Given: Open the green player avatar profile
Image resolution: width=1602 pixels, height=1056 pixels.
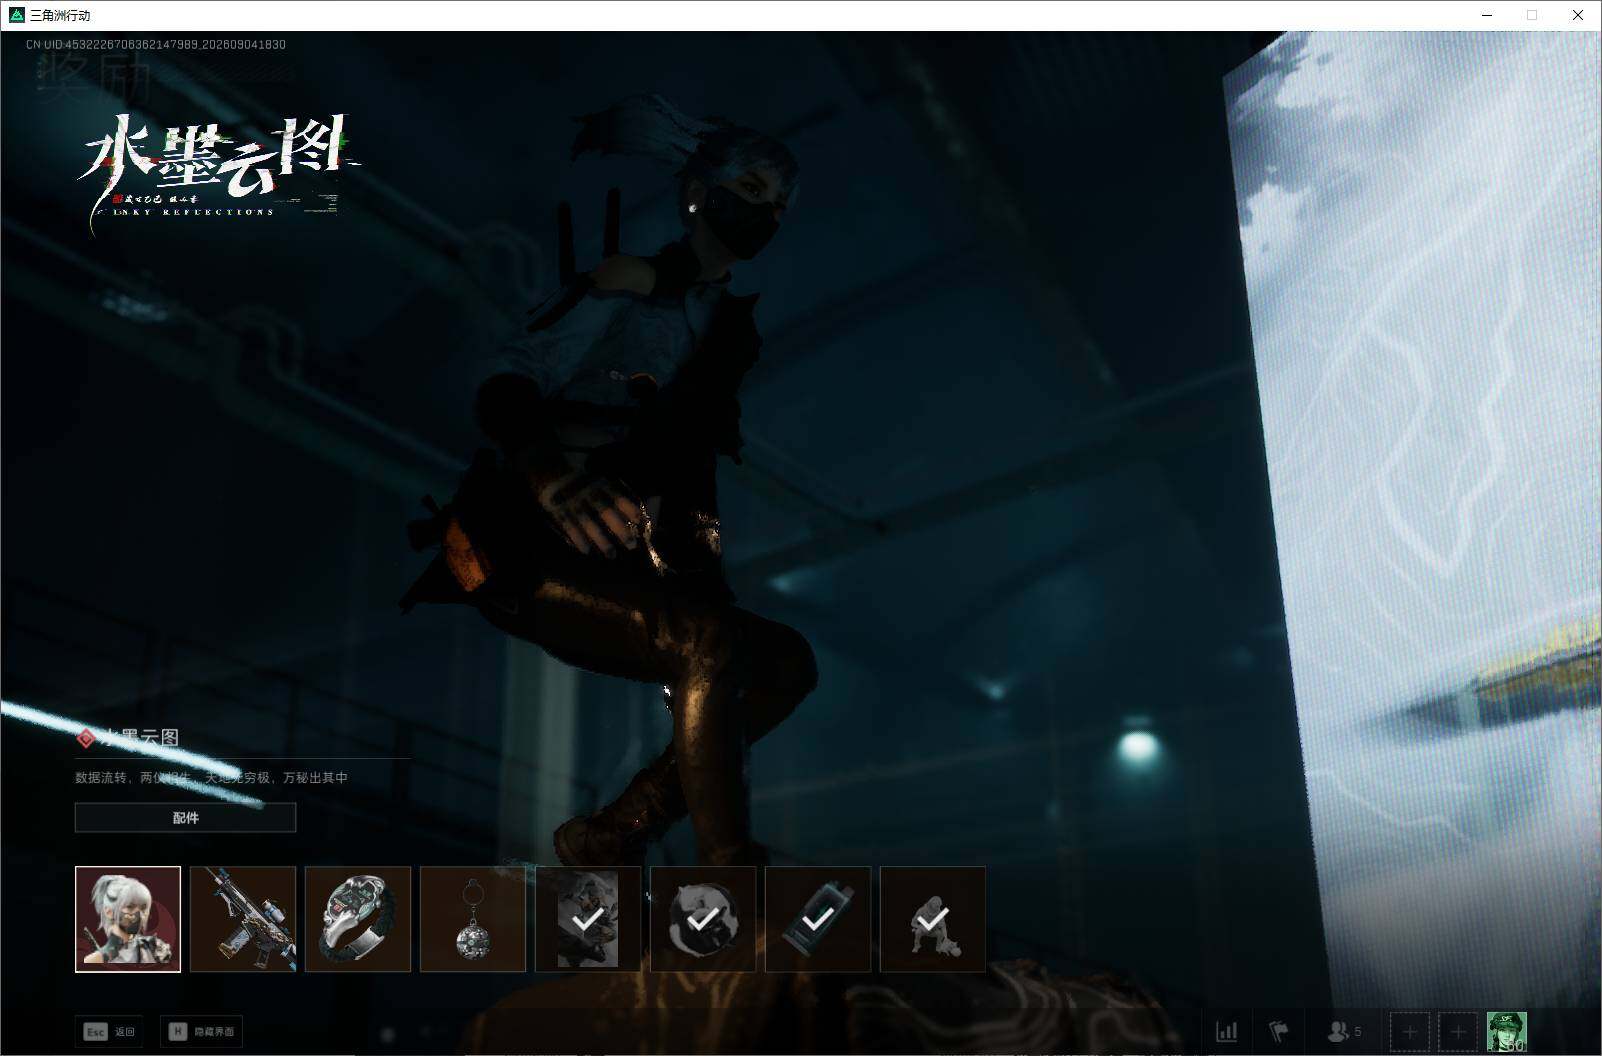Looking at the screenshot, I should pyautogui.click(x=1506, y=1031).
